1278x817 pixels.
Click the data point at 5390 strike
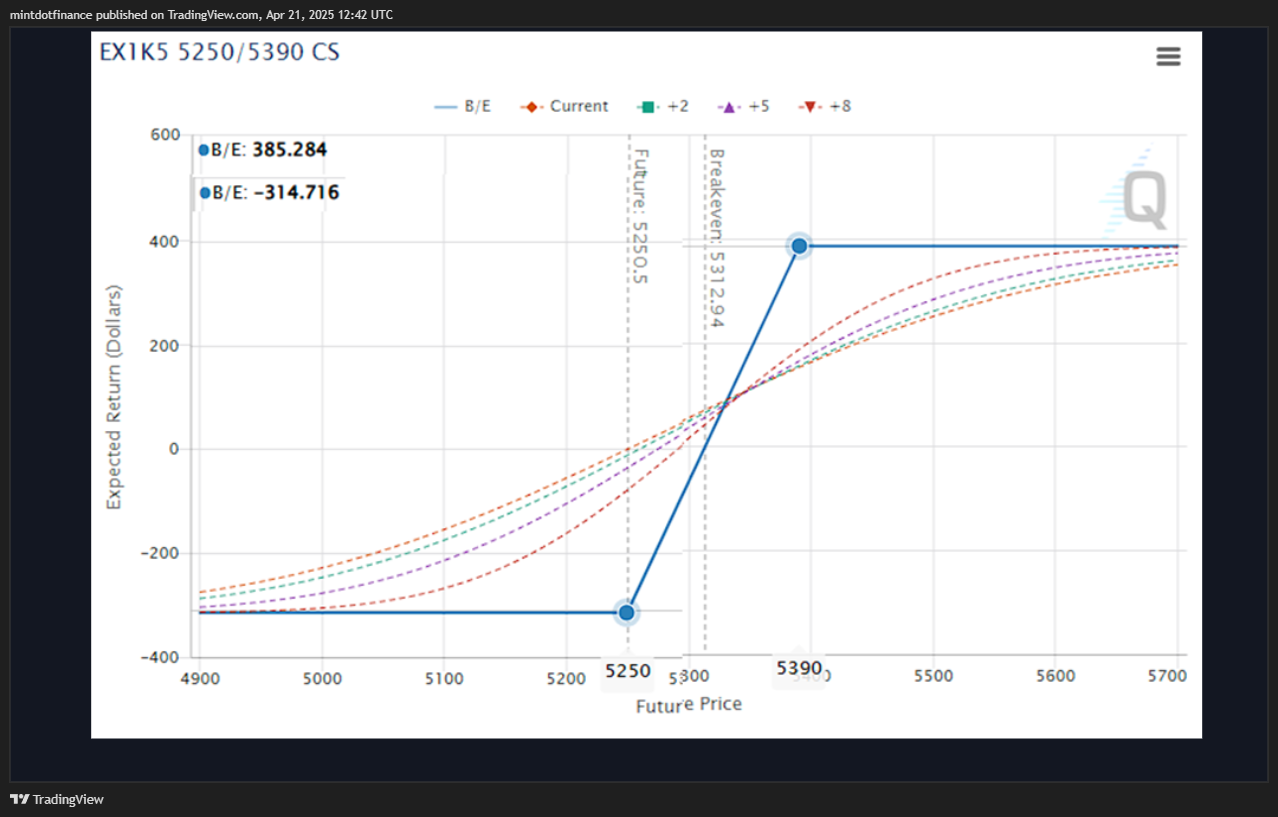tap(799, 246)
